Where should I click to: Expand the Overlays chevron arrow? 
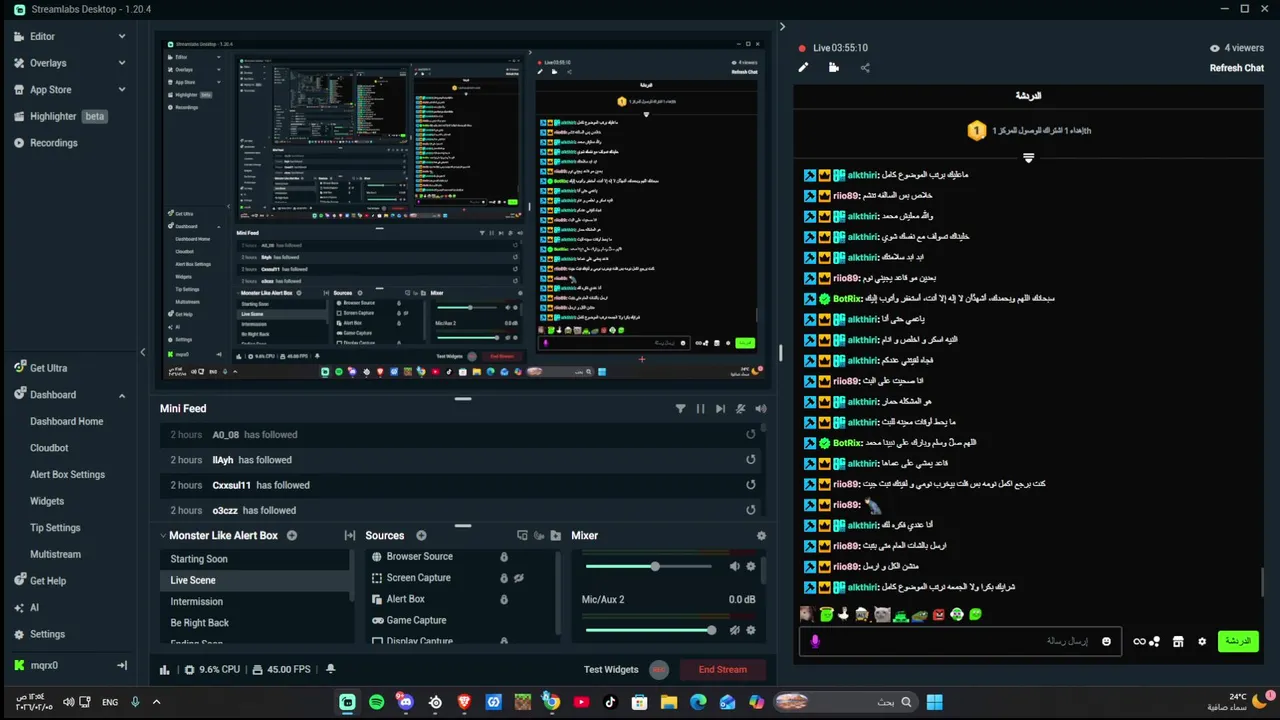coord(122,63)
